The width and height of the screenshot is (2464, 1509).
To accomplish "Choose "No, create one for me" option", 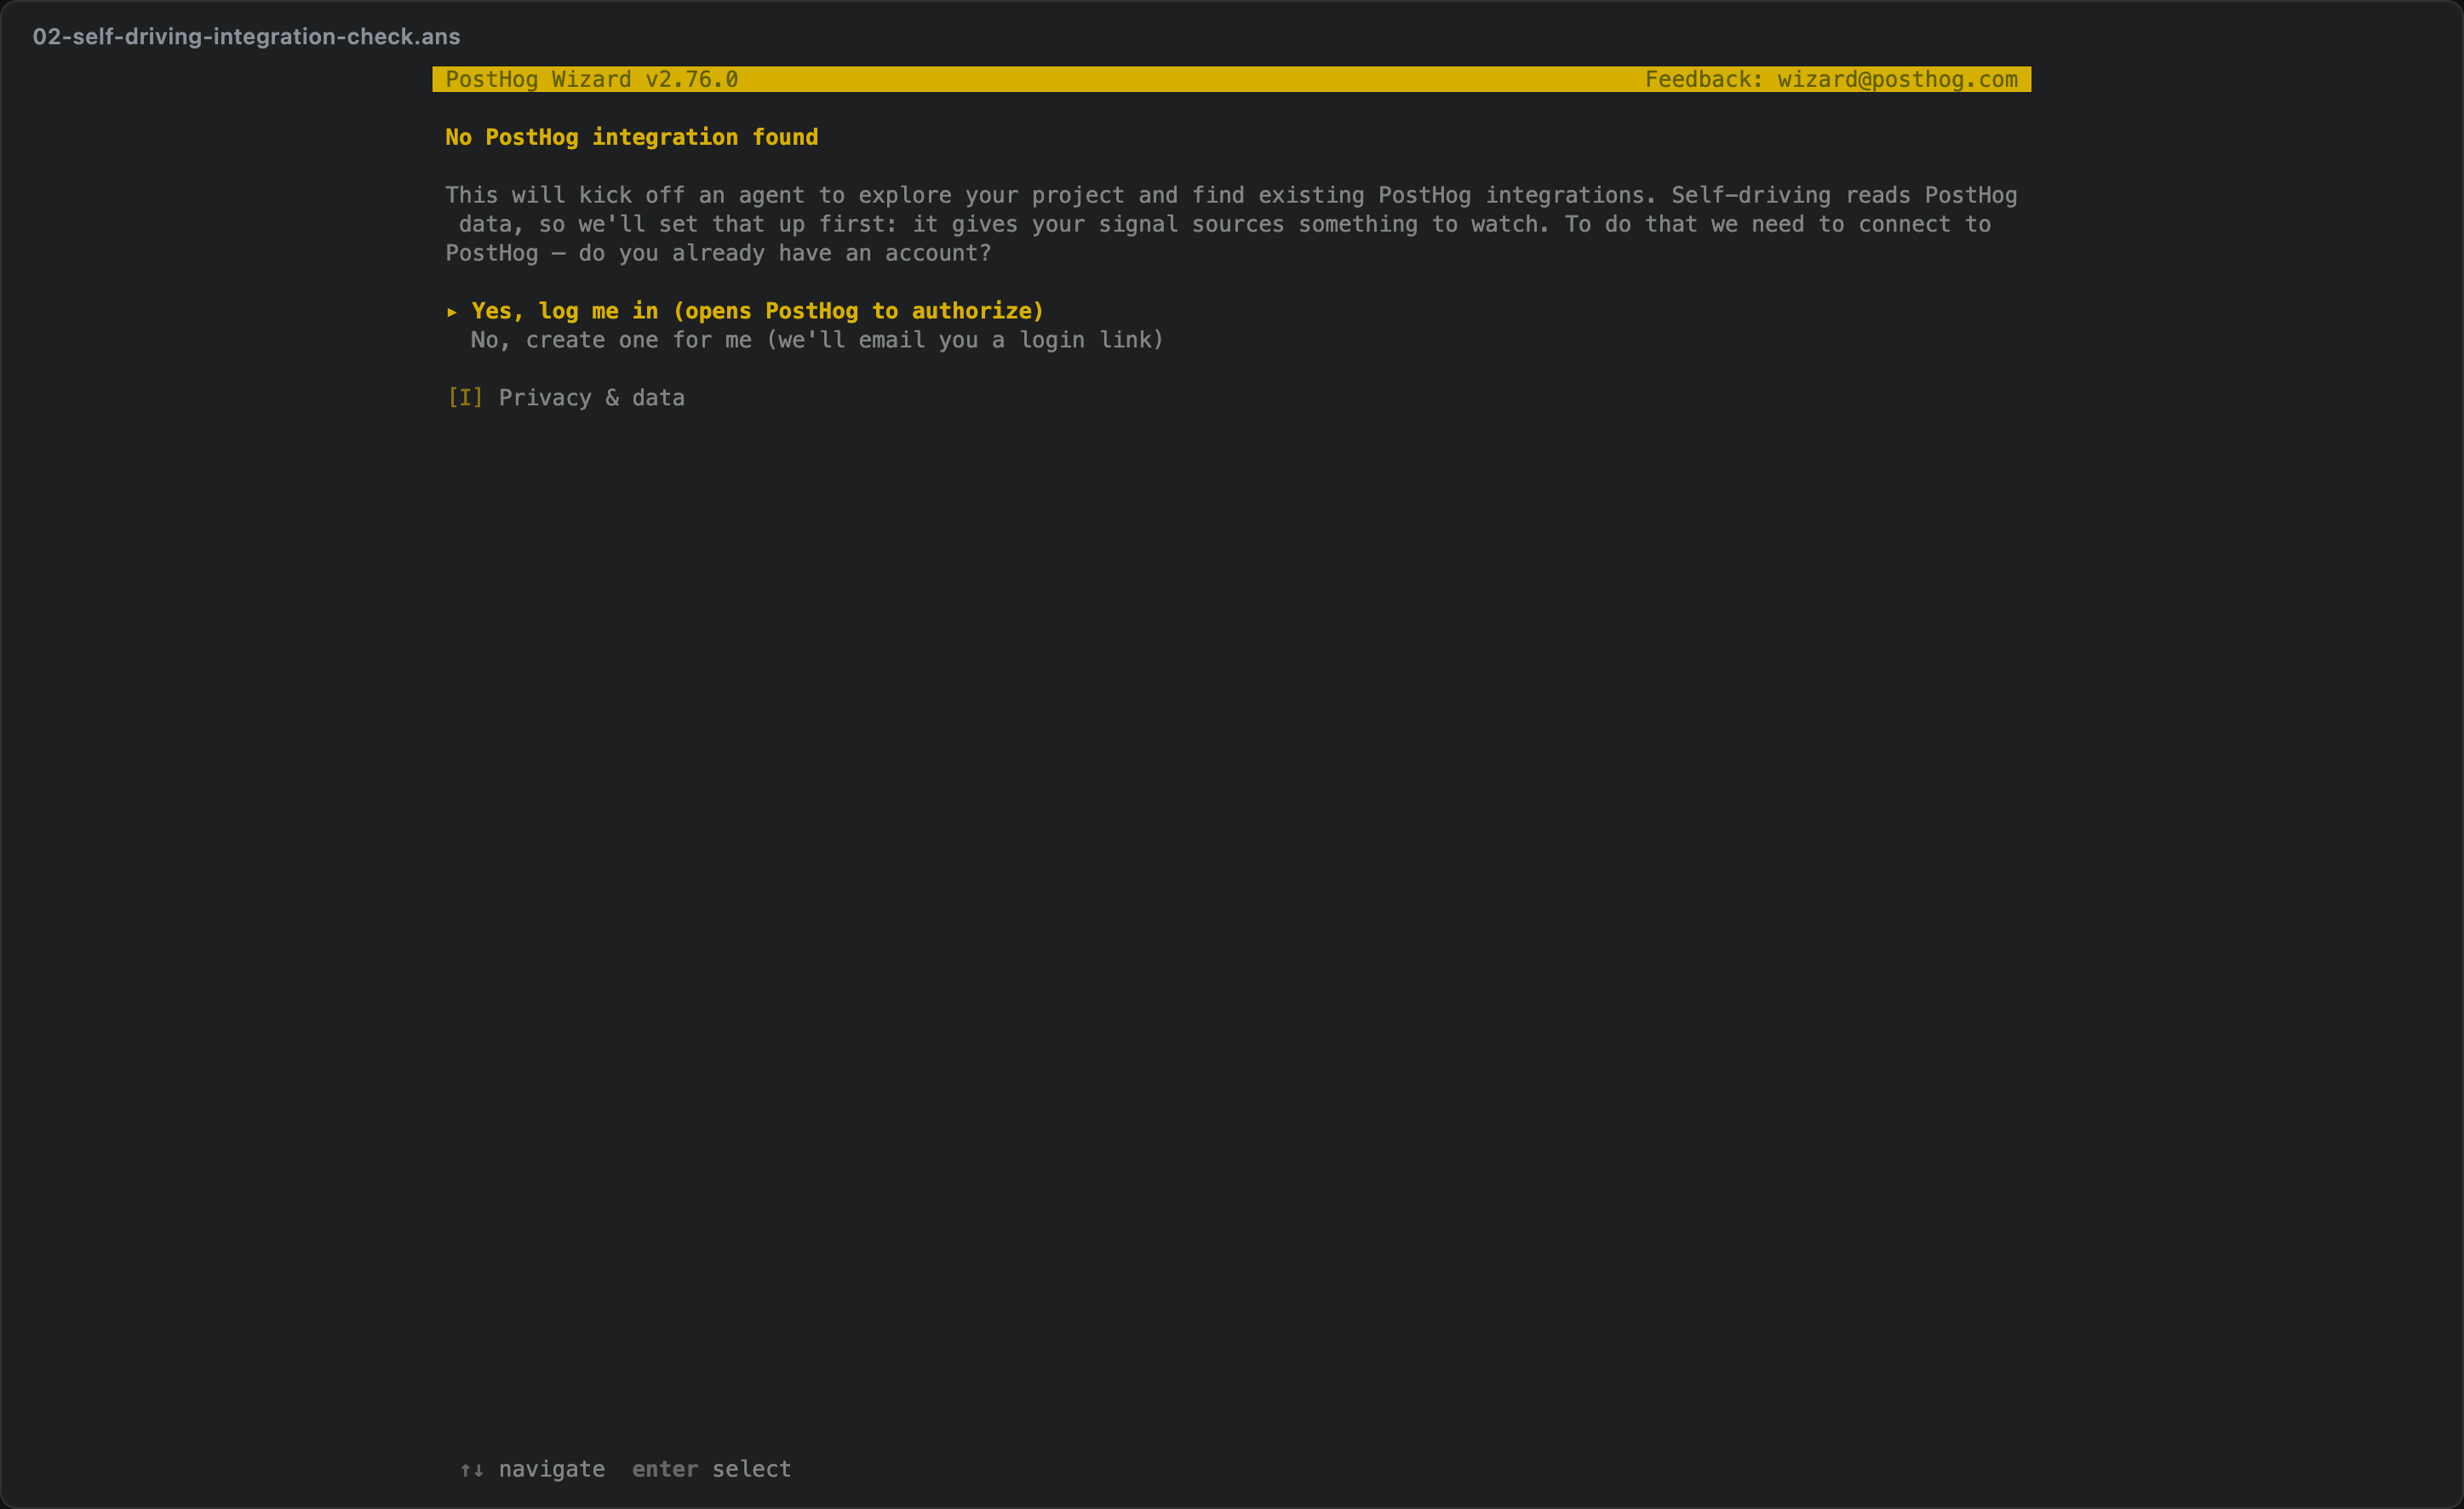I will (x=817, y=340).
